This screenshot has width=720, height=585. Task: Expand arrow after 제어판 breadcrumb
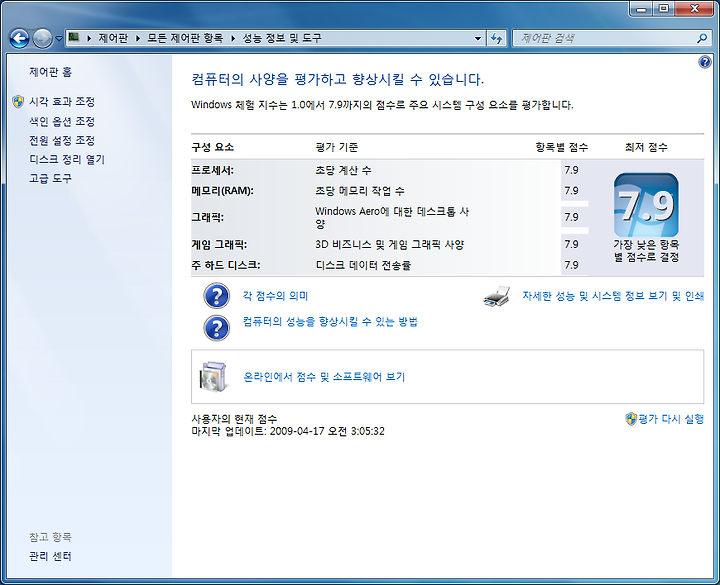[x=137, y=38]
